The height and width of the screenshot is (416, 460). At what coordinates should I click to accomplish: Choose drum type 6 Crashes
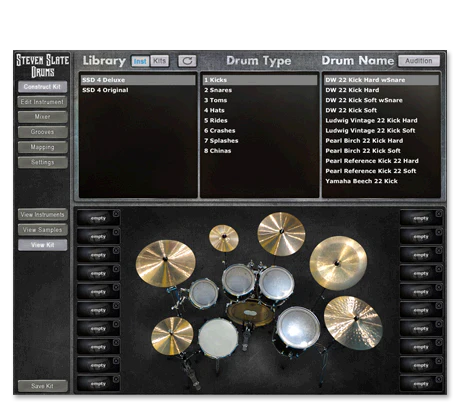260,131
